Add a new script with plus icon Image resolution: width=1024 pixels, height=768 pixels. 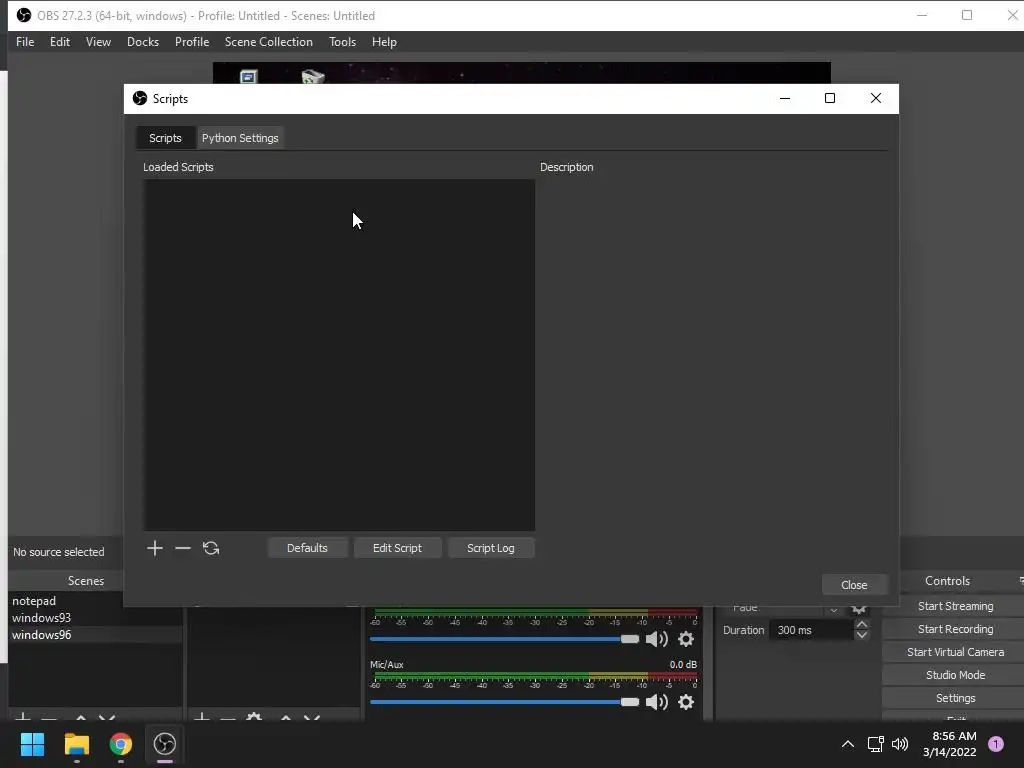click(155, 548)
